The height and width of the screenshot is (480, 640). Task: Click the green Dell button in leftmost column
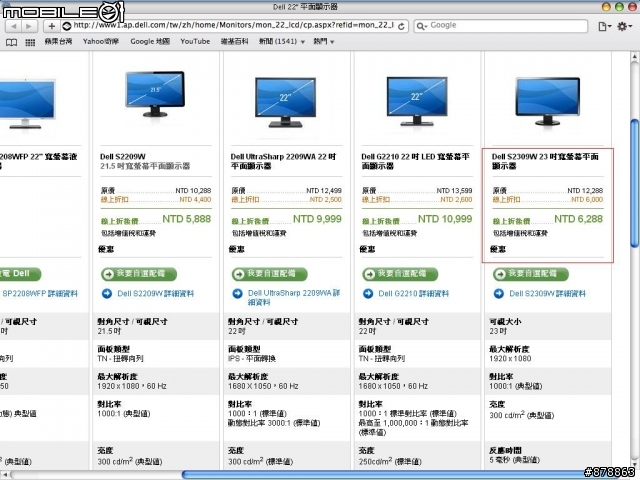point(20,274)
